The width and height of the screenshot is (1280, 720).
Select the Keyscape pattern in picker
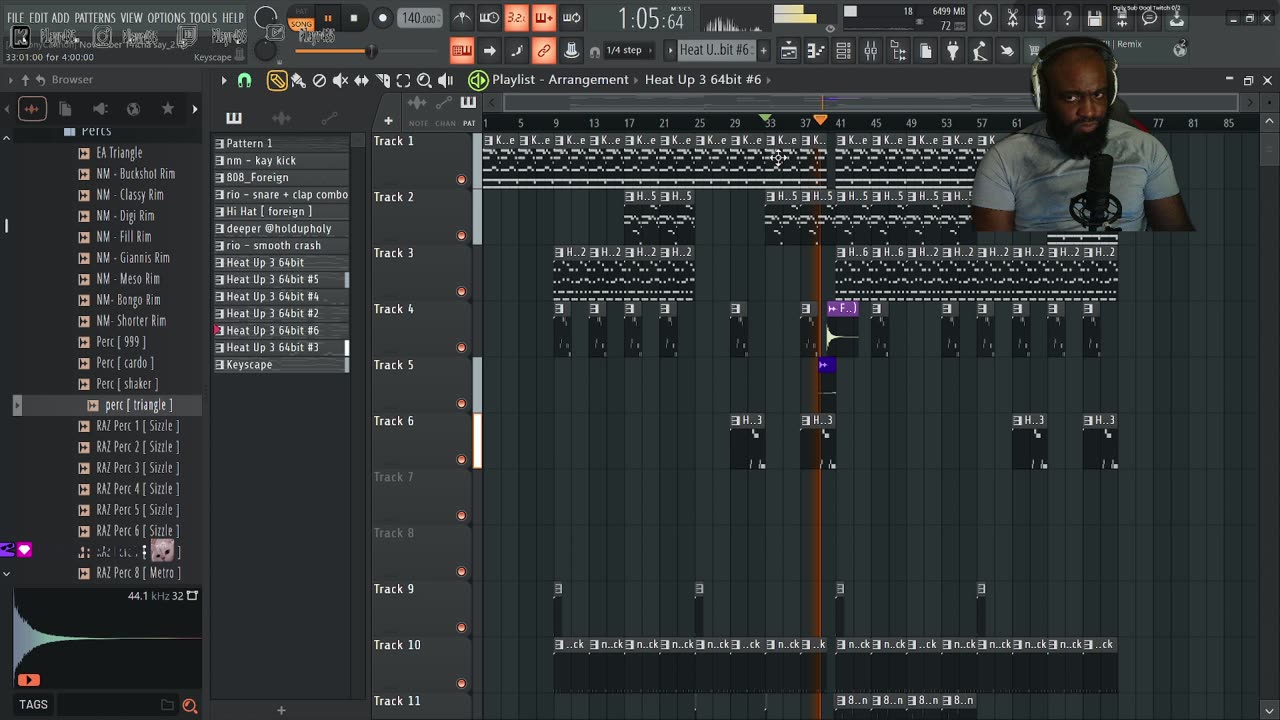point(280,365)
